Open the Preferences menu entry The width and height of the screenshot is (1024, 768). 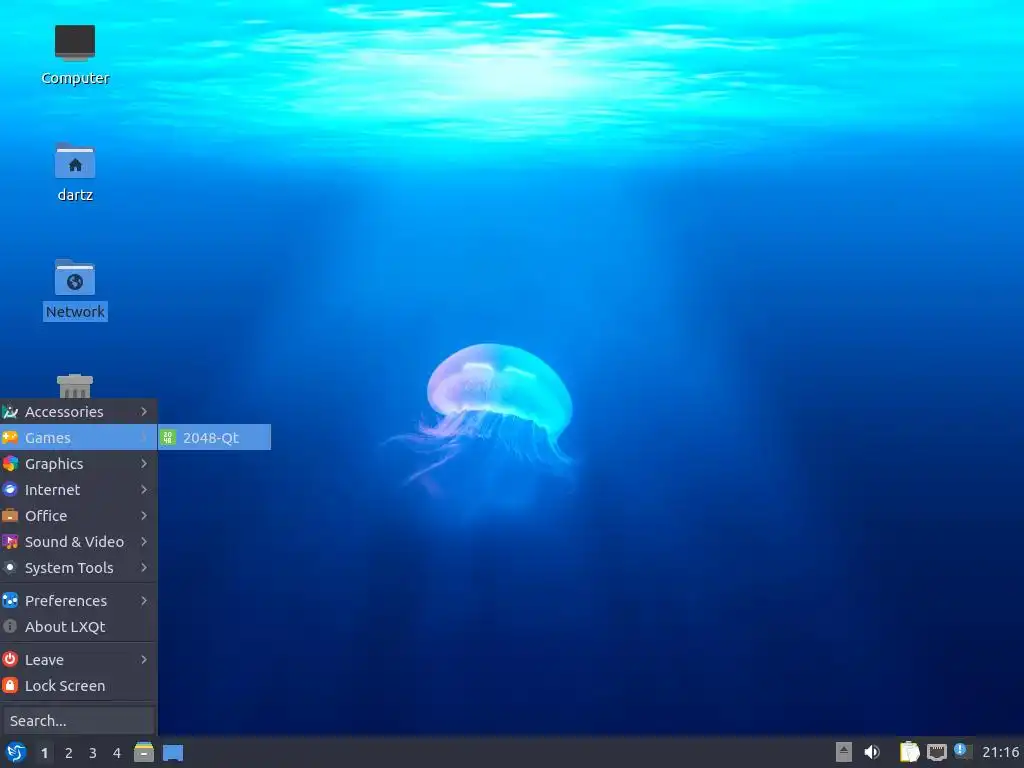pyautogui.click(x=78, y=601)
